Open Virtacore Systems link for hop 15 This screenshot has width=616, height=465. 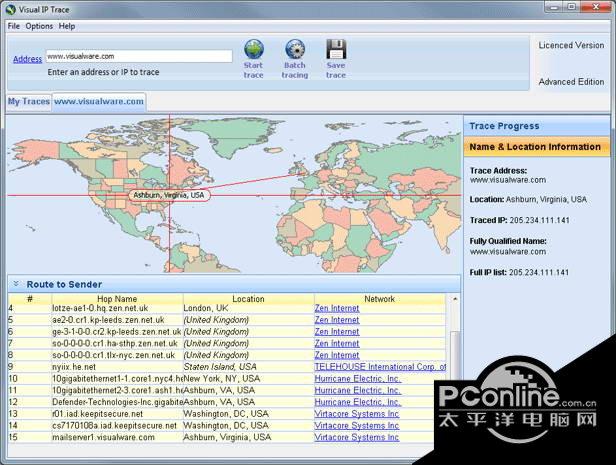(357, 437)
